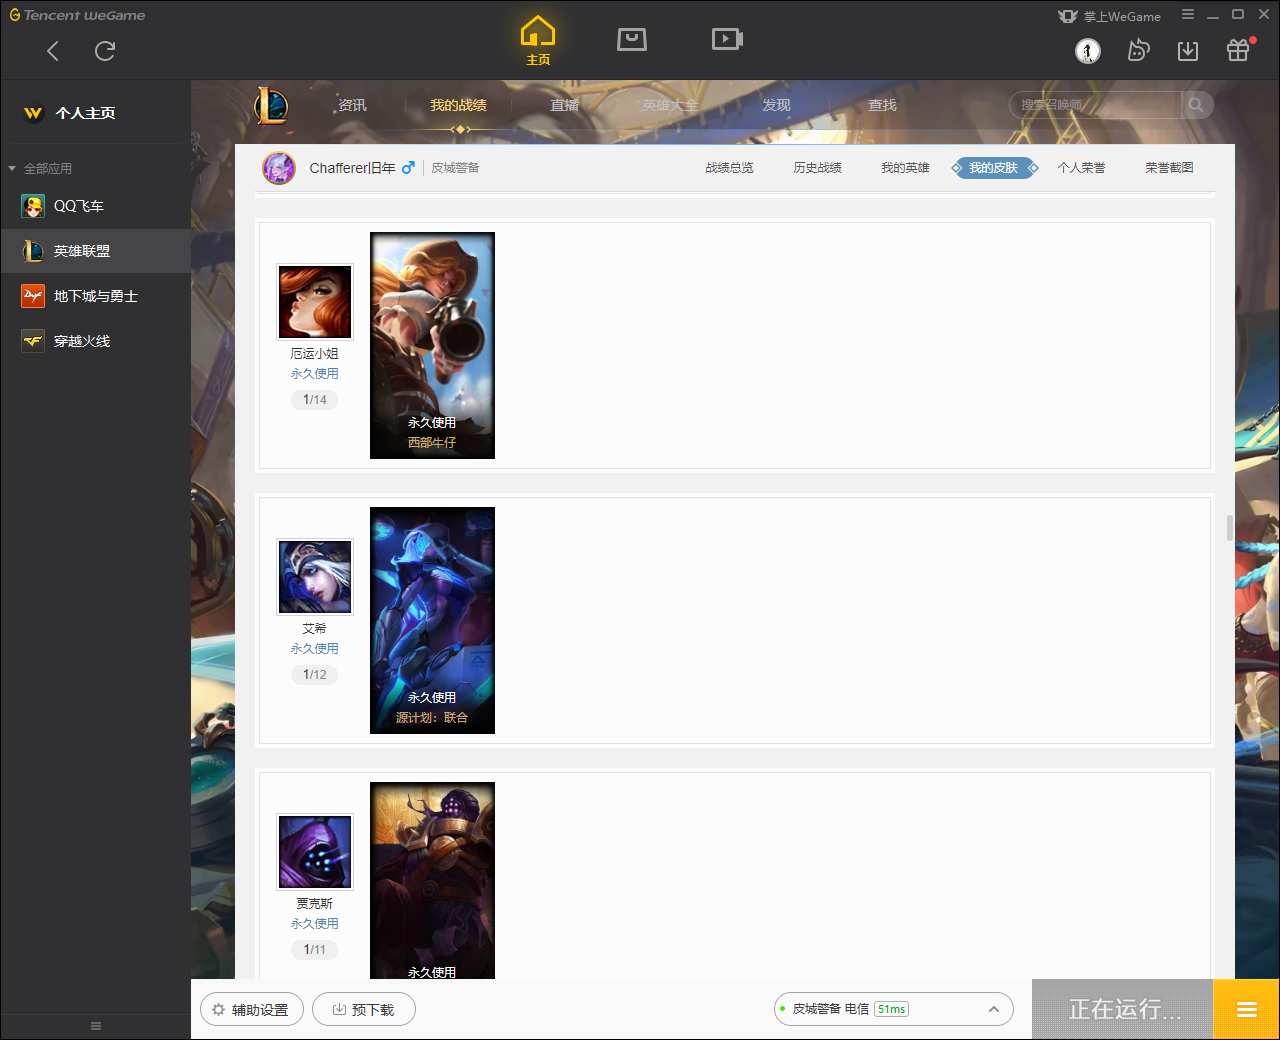
Task: Open the 战绩总览 sub-tab
Action: click(729, 168)
